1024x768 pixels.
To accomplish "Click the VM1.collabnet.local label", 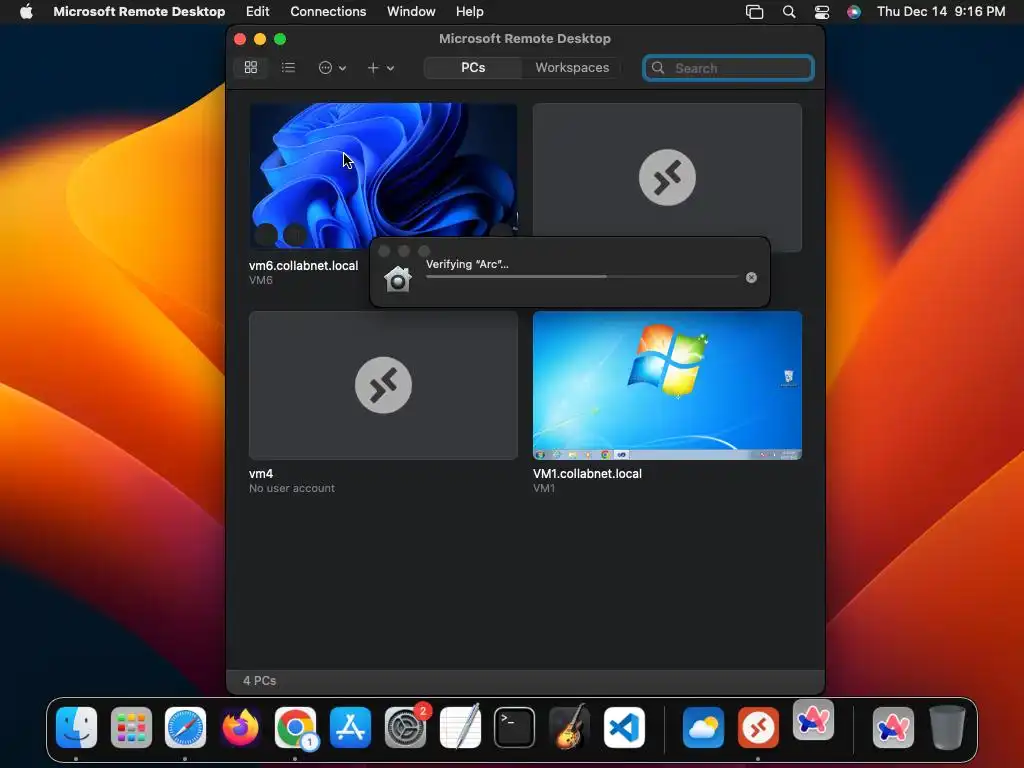I will tap(587, 473).
